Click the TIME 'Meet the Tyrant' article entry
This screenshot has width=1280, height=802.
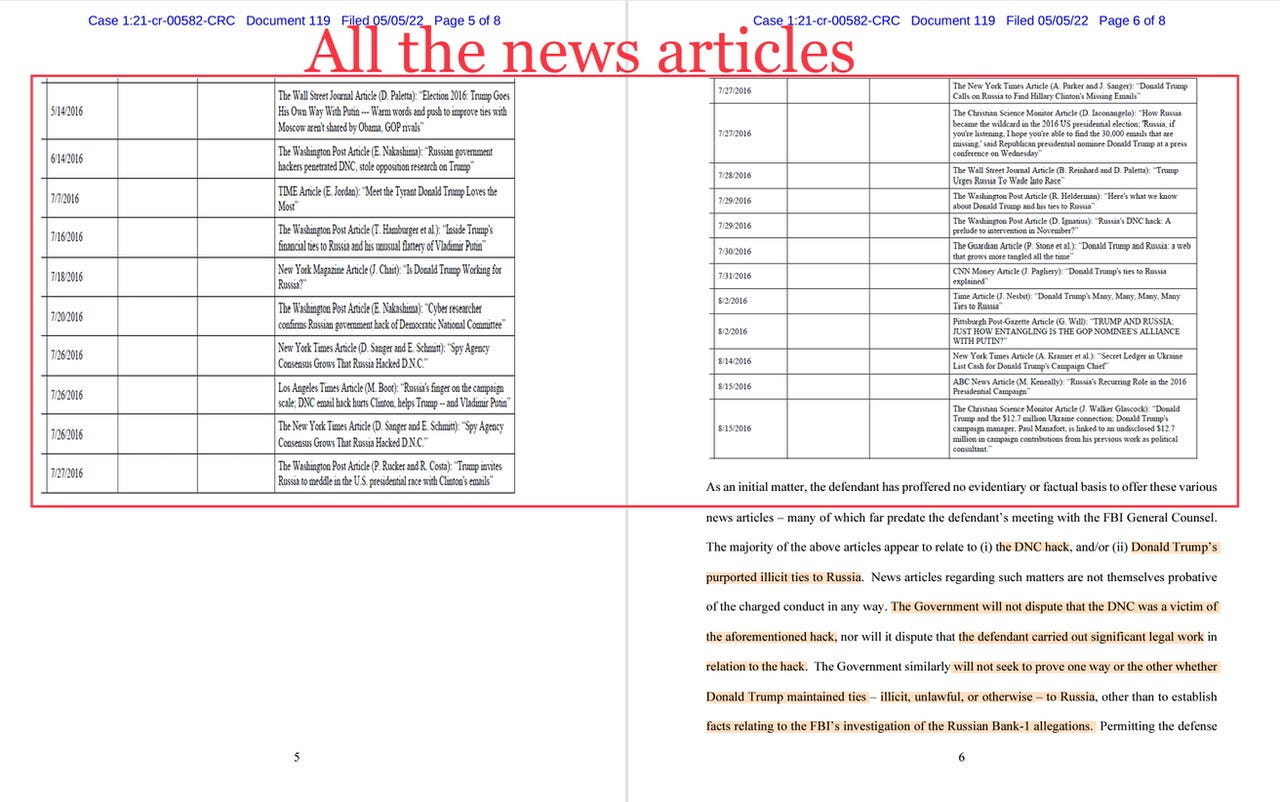[x=394, y=198]
